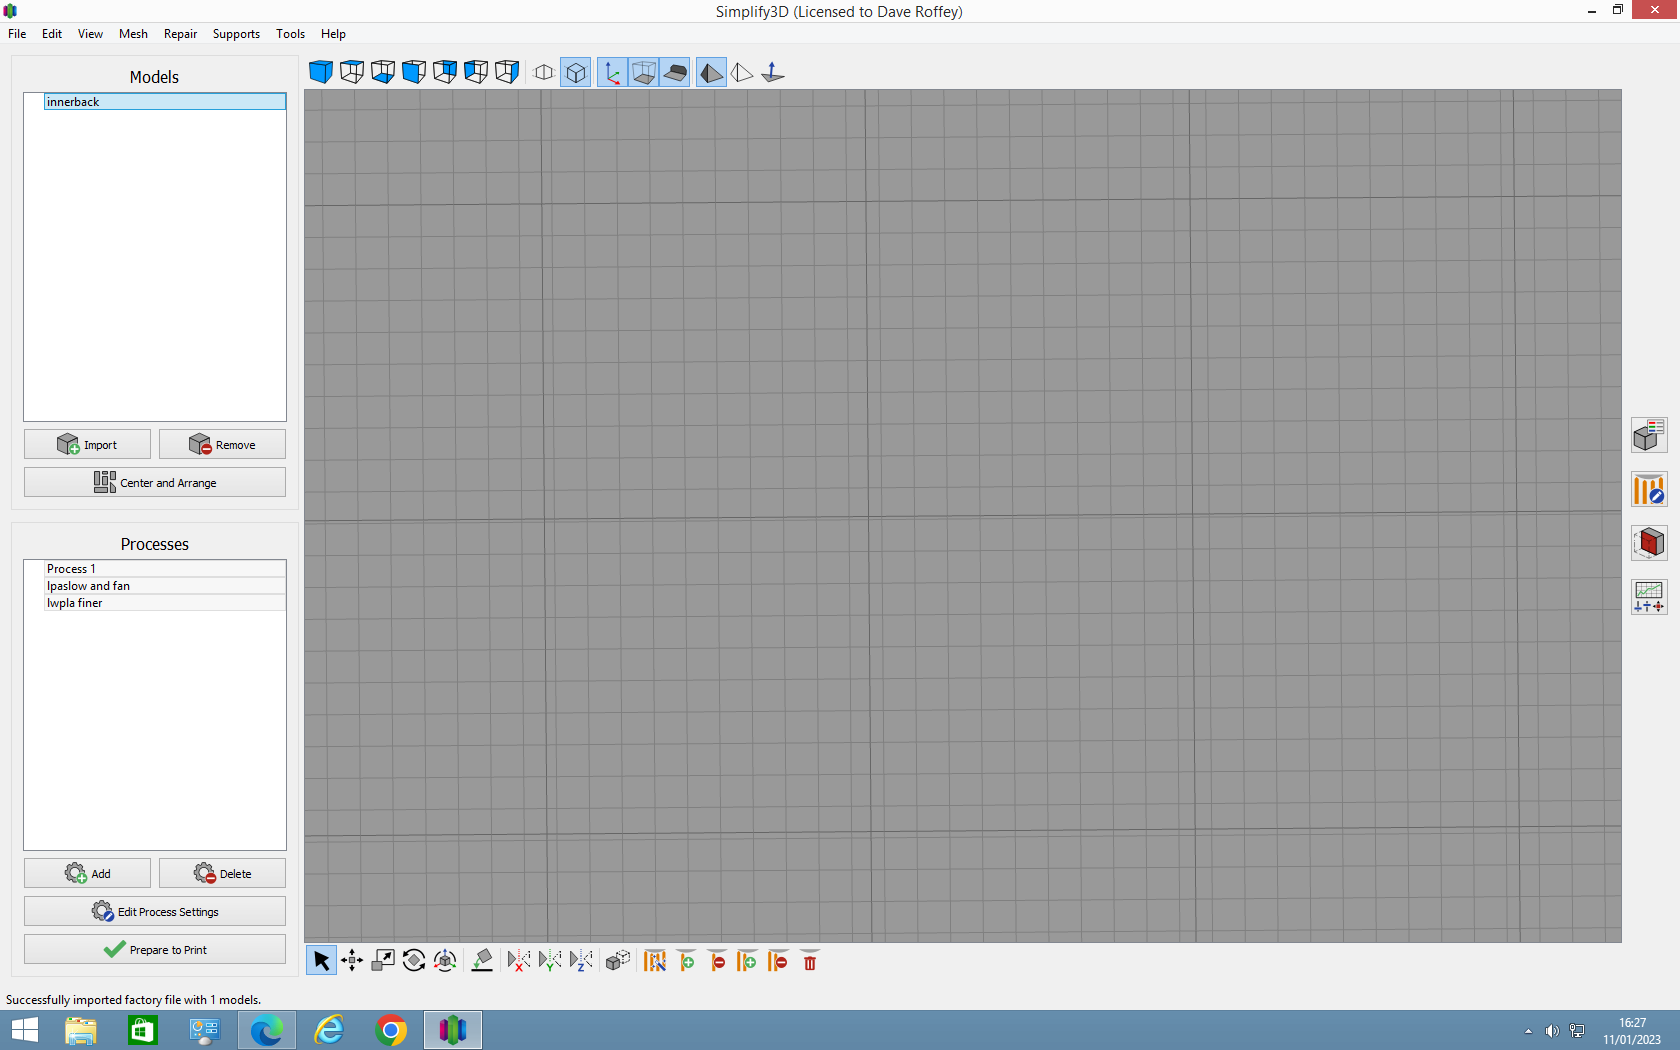Mirror model along X axis
The height and width of the screenshot is (1050, 1680).
519,961
